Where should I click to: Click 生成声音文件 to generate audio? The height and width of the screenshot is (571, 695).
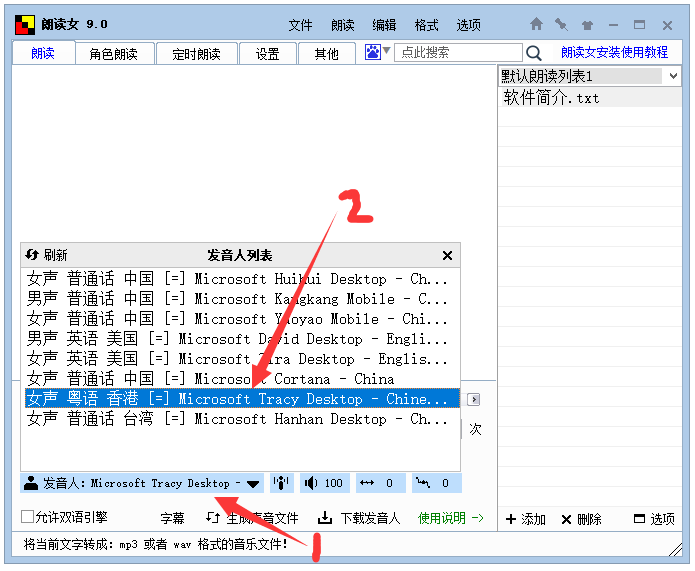pyautogui.click(x=252, y=518)
